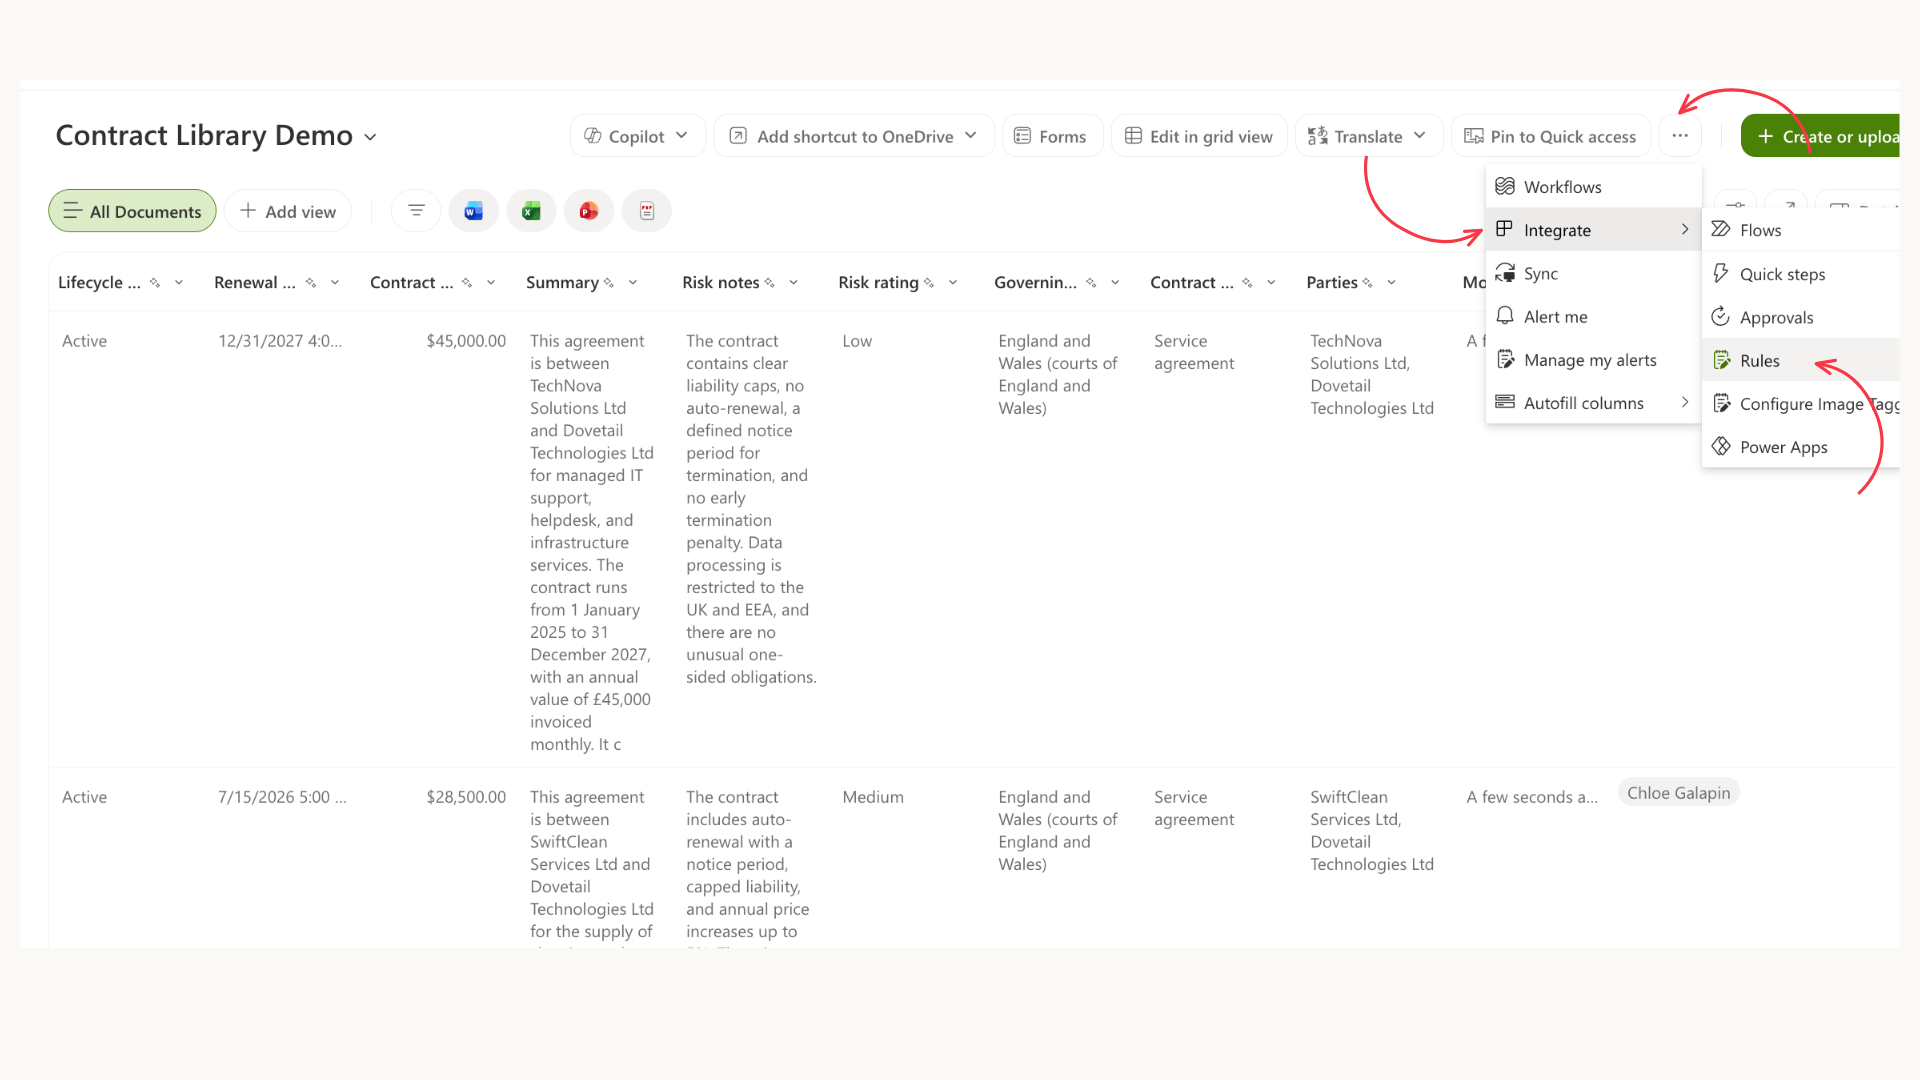
Task: Click the Approvals icon
Action: (x=1721, y=317)
